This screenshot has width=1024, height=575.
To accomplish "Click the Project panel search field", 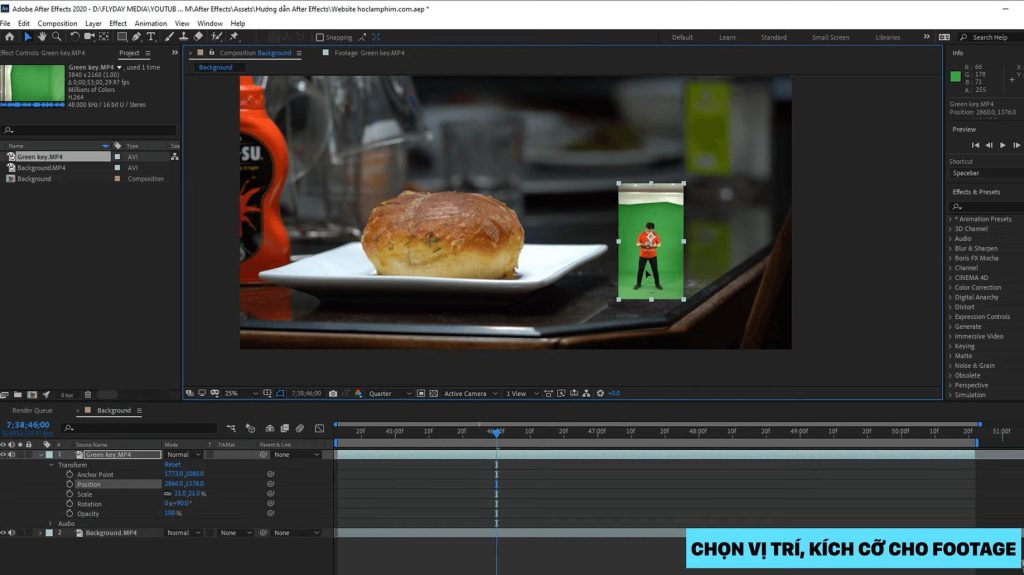I will [89, 130].
